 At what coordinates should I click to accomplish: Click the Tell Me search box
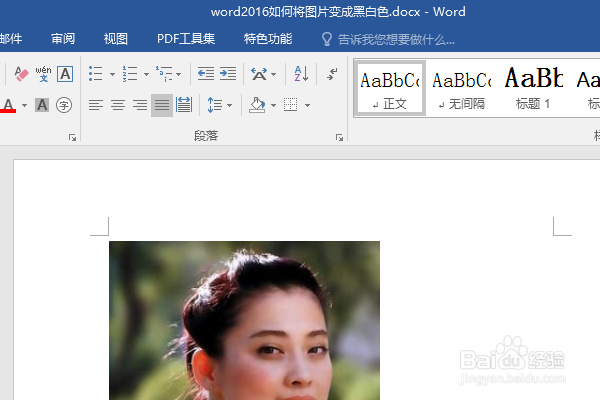coord(396,39)
